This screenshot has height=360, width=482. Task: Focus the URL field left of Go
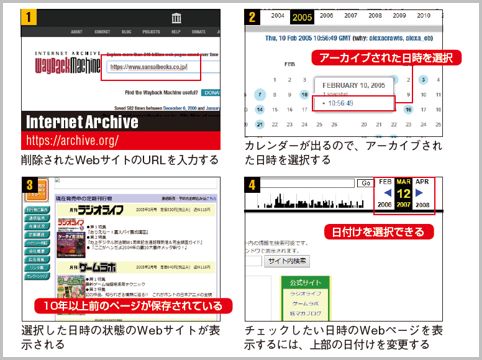click(x=307, y=183)
